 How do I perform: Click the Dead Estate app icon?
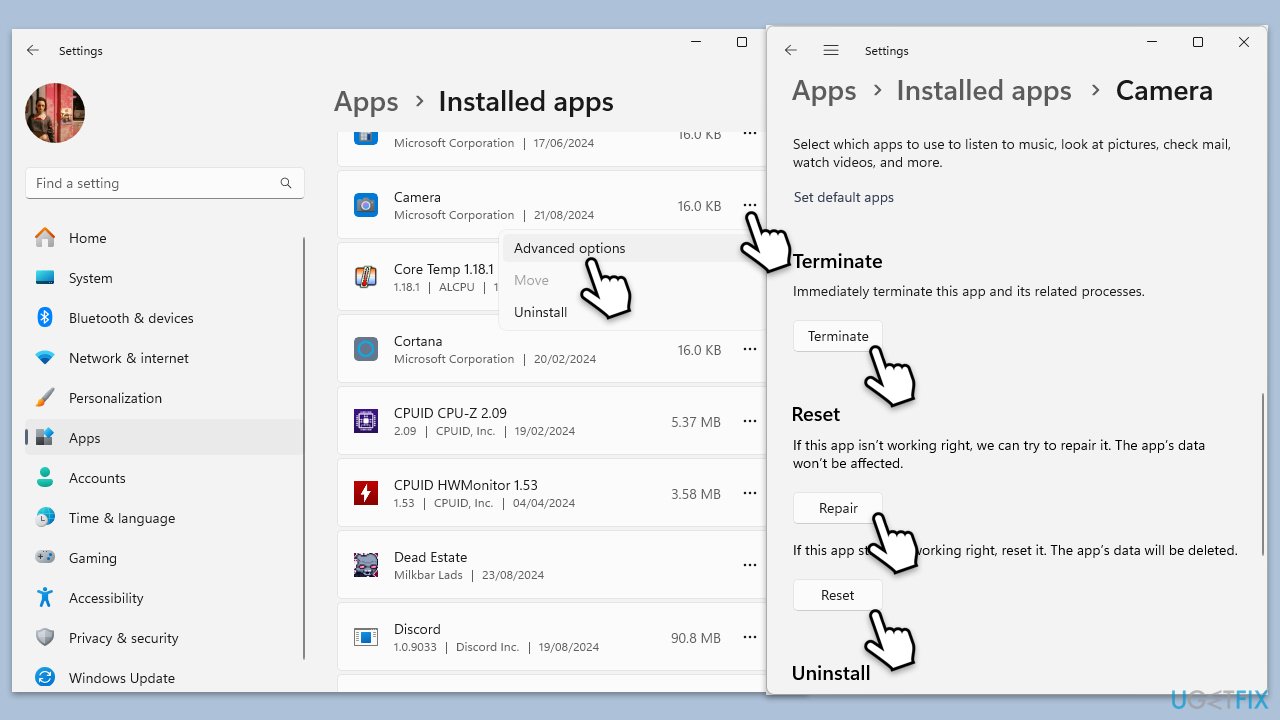pos(366,565)
